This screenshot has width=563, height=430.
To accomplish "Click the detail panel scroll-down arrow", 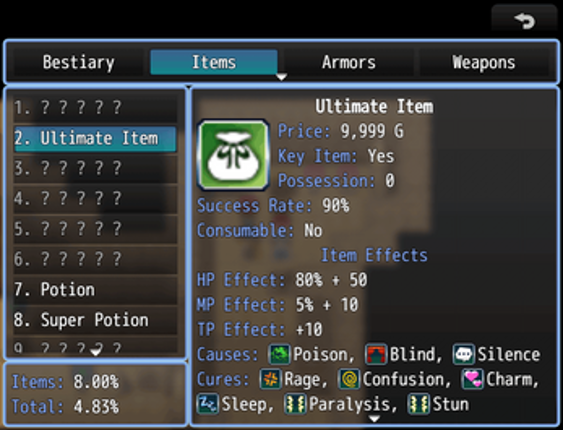I will pyautogui.click(x=374, y=419).
